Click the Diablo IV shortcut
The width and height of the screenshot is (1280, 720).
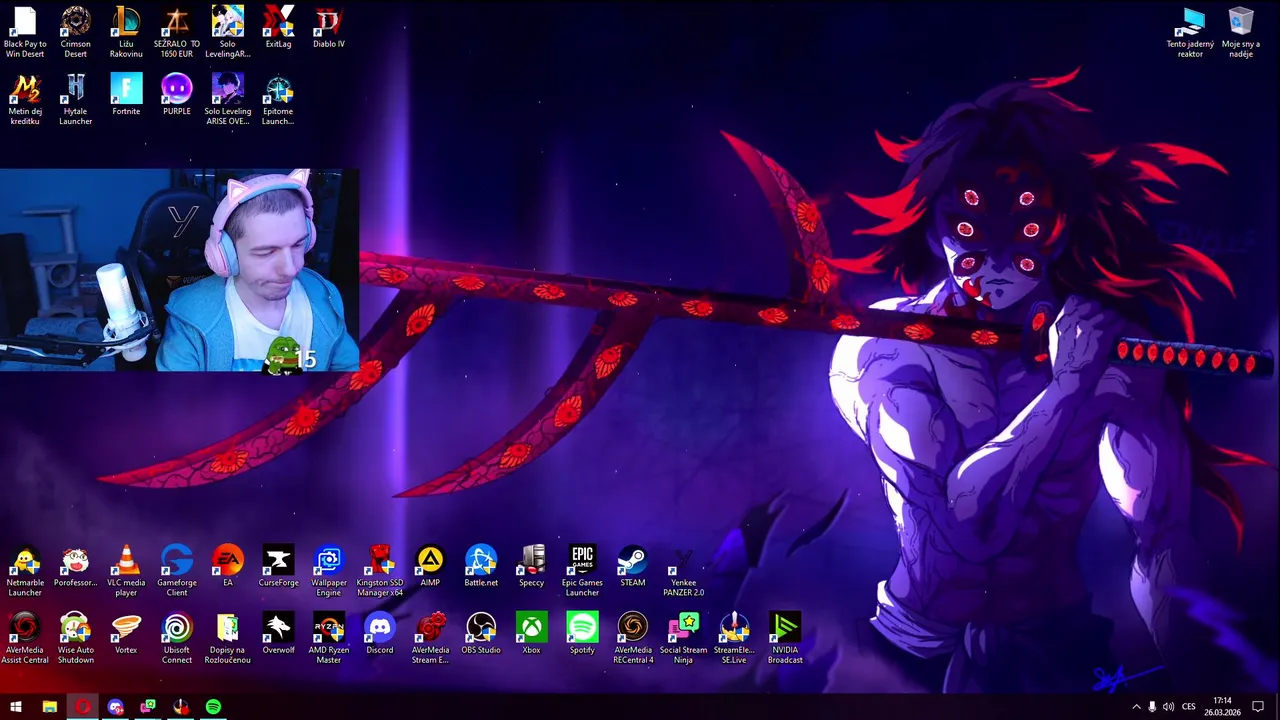pyautogui.click(x=328, y=27)
